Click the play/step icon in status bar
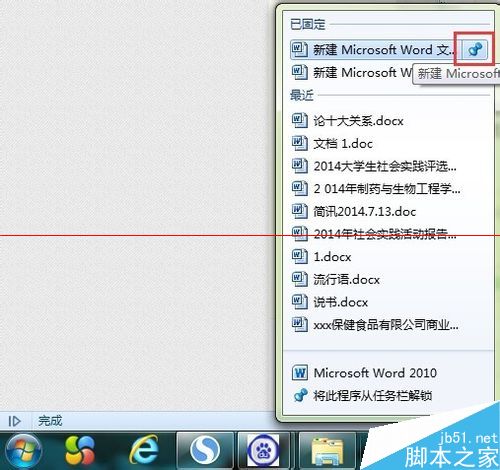500x470 pixels. click(14, 421)
